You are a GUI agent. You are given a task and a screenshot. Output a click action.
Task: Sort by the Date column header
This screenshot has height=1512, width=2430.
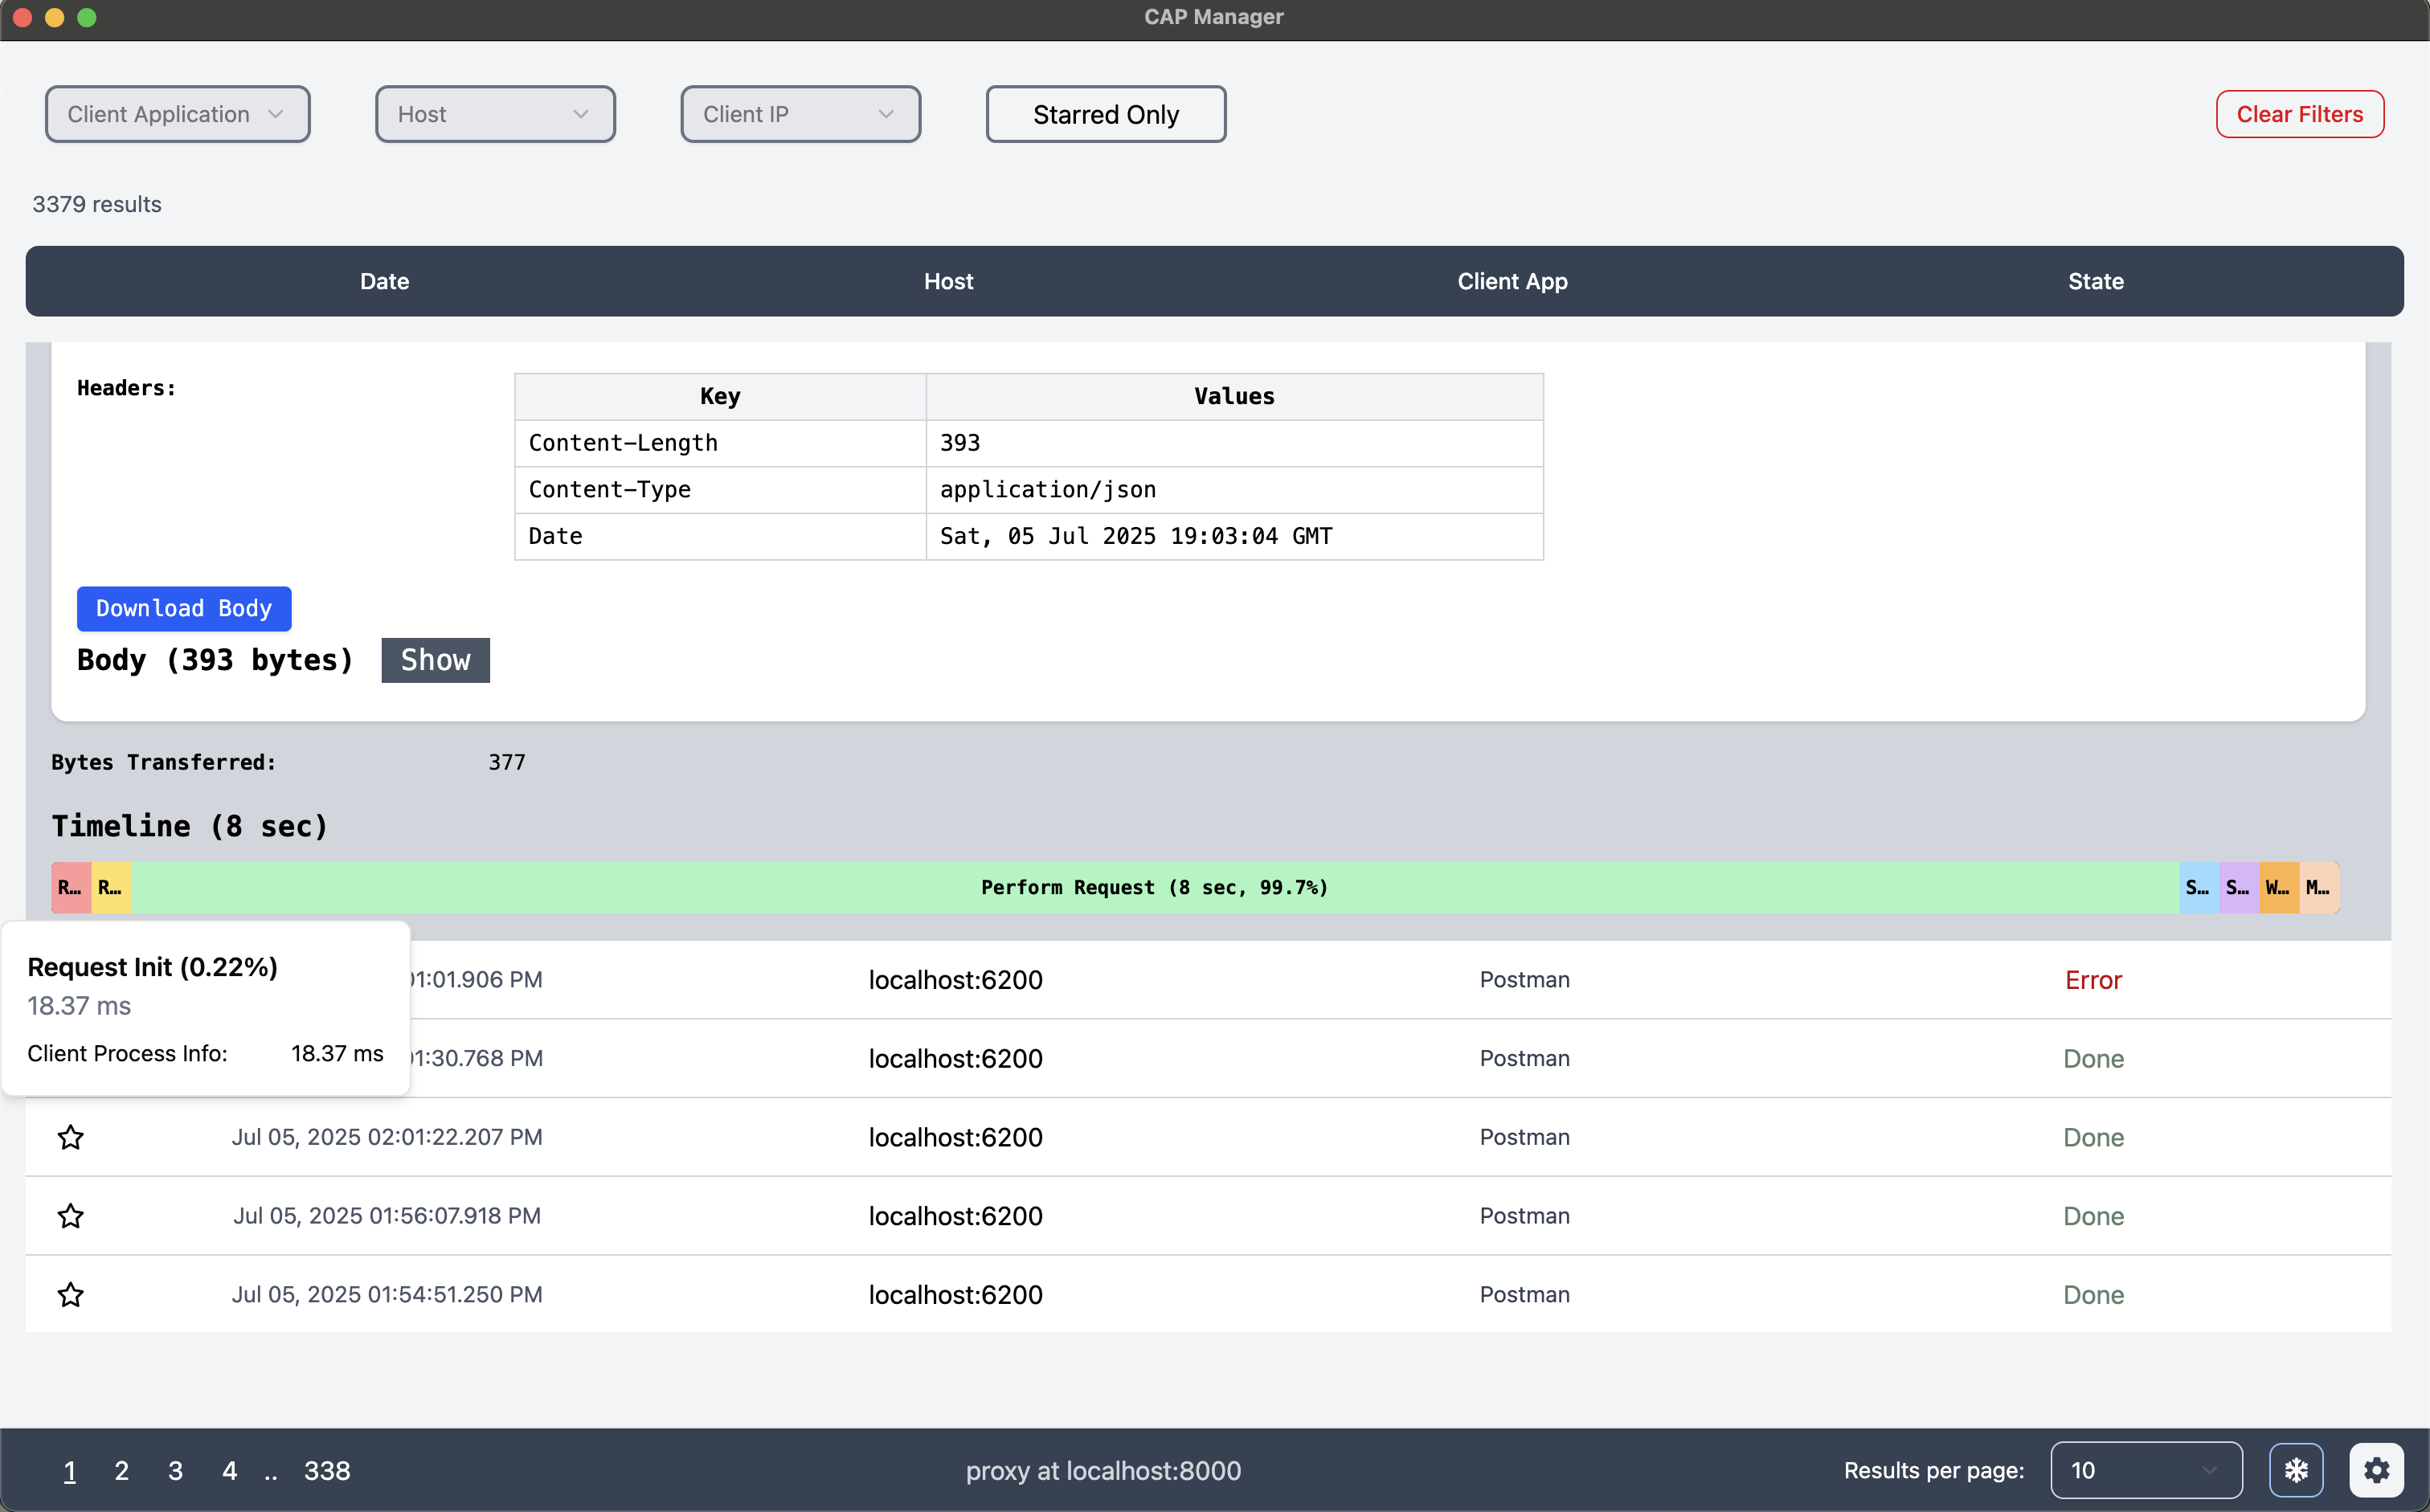385,281
